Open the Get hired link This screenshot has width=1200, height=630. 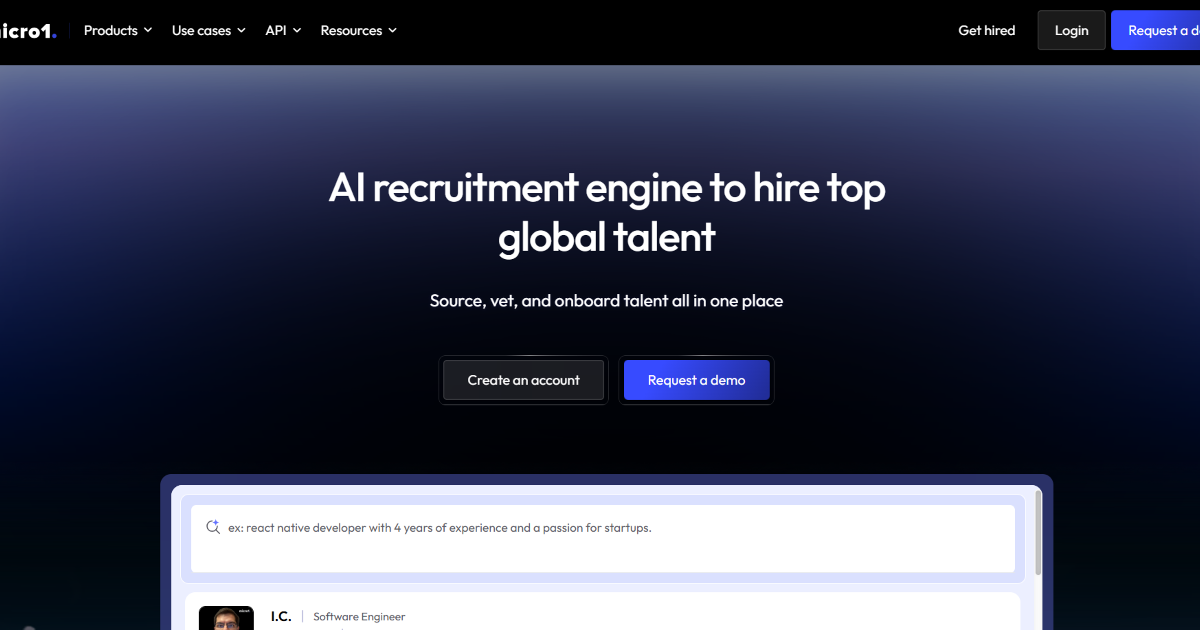coord(986,31)
